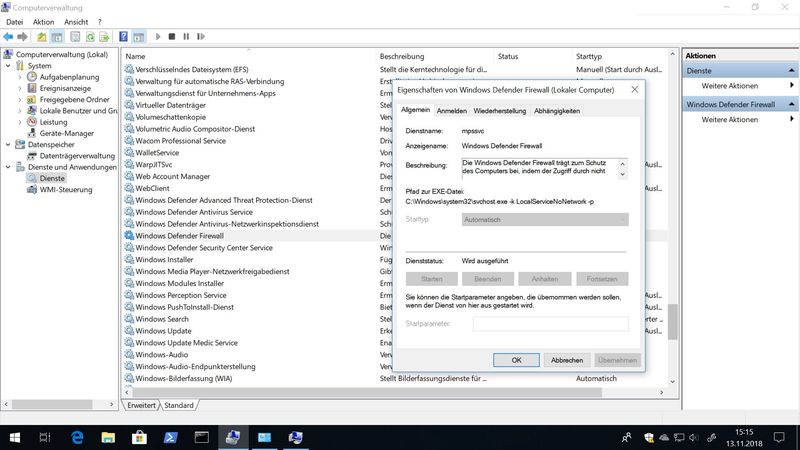This screenshot has width=800, height=450.
Task: Click the Restart service toolbar icon
Action: point(201,37)
